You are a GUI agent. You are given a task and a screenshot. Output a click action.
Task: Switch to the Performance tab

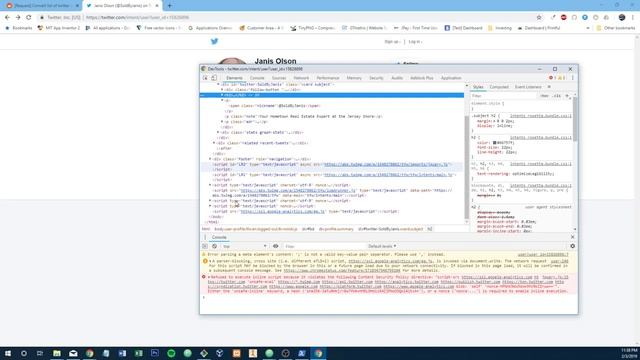(328, 78)
